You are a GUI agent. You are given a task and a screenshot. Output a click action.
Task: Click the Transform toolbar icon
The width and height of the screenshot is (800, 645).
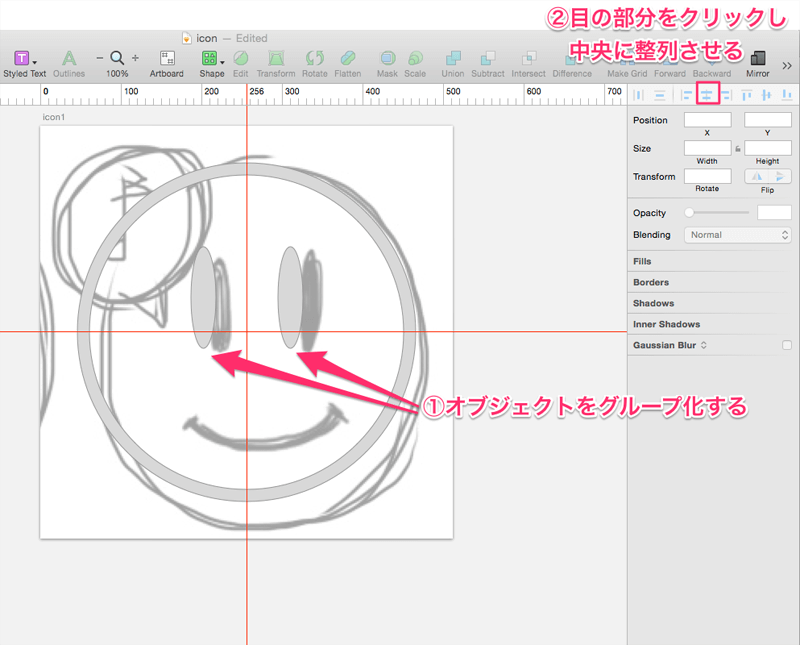pos(276,58)
